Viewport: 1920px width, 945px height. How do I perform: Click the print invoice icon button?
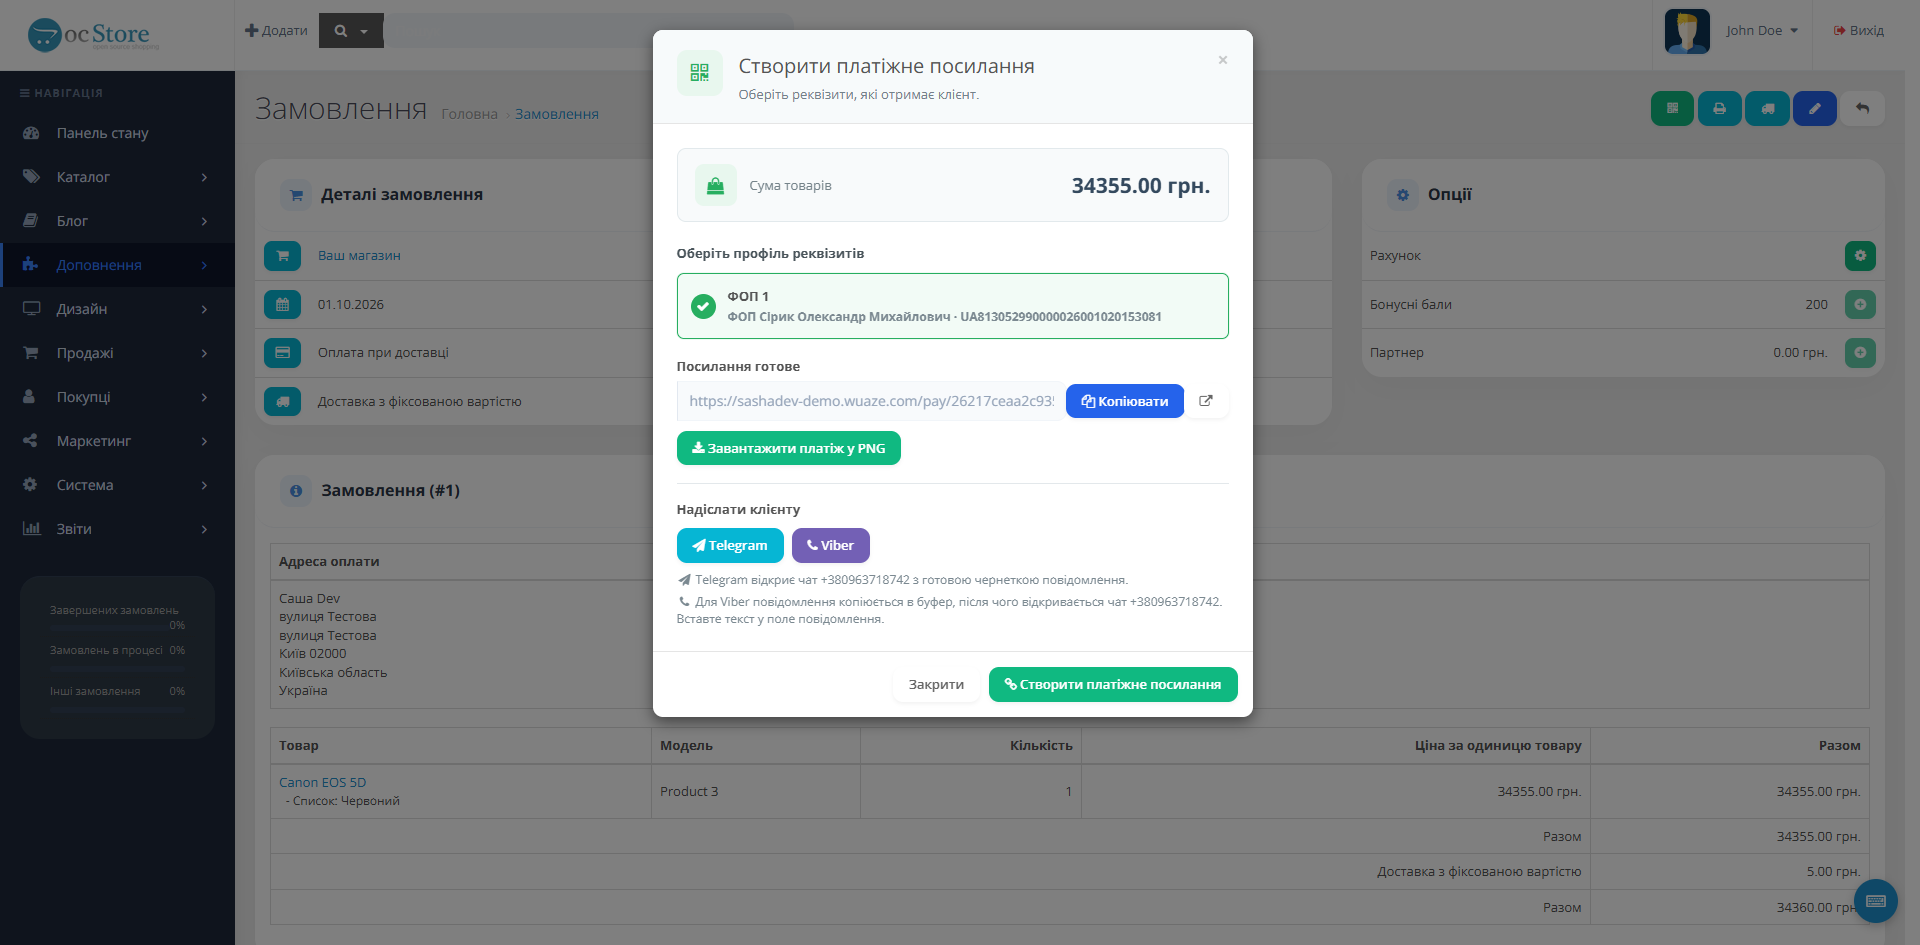1719,108
